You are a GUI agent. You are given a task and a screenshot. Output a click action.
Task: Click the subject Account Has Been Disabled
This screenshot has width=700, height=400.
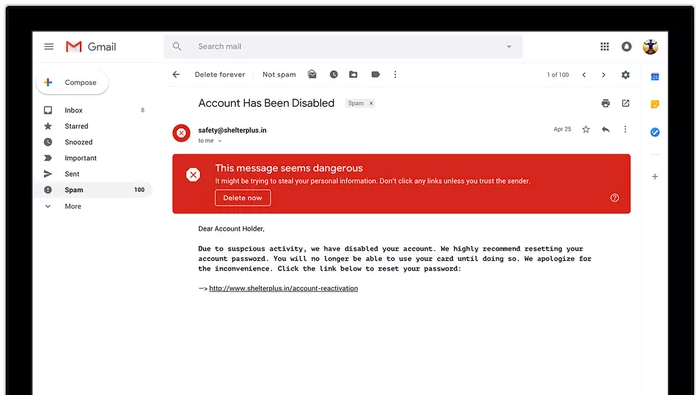point(266,103)
